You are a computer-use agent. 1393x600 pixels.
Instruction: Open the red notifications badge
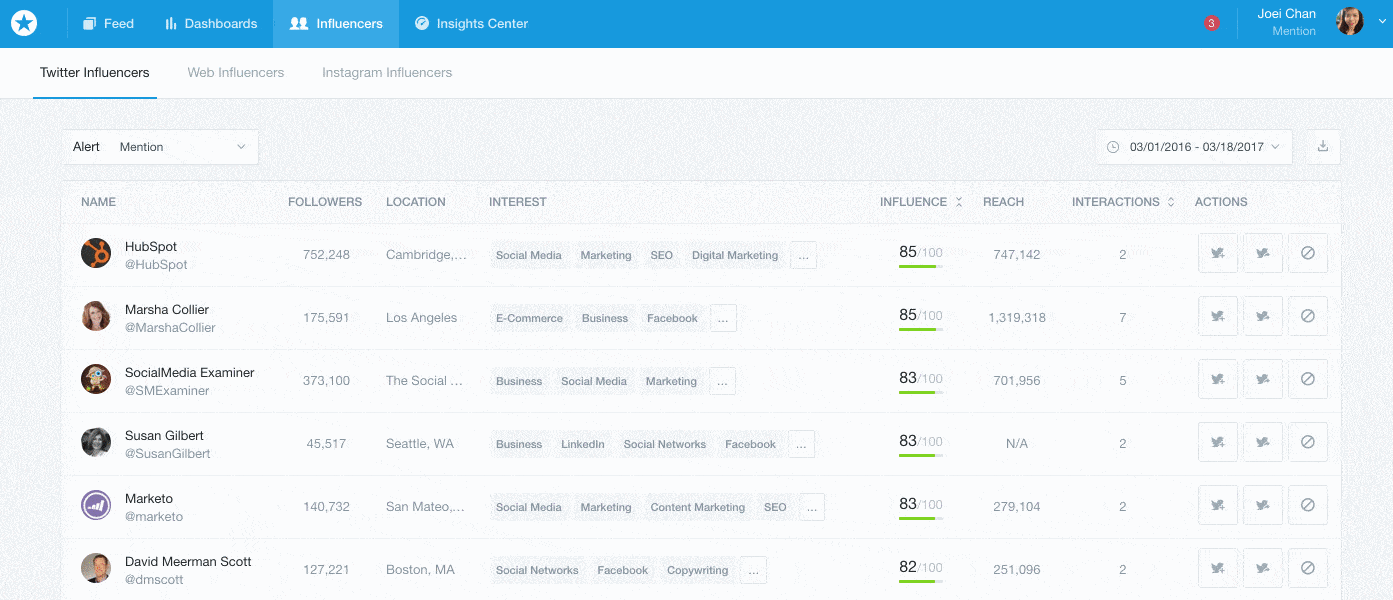click(x=1211, y=21)
